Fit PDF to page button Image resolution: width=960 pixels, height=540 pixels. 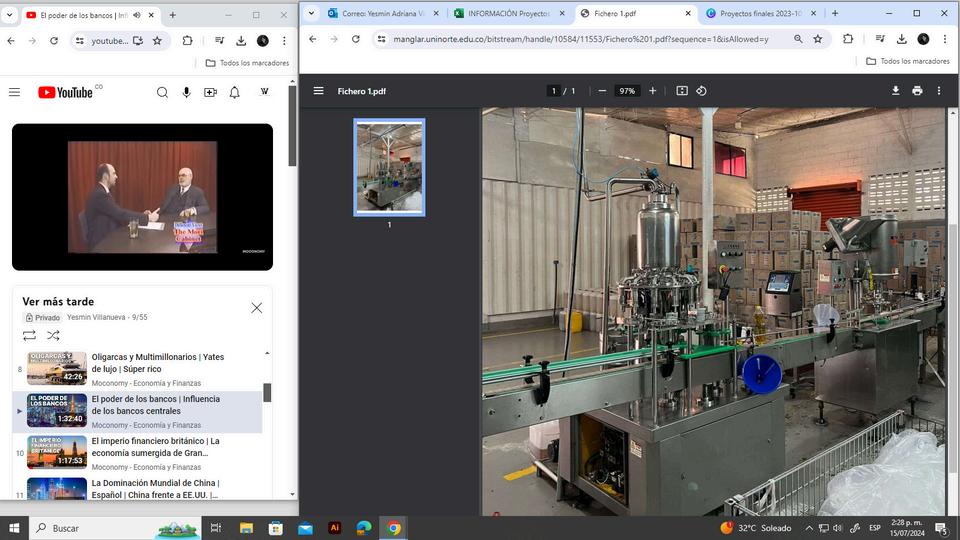[682, 91]
